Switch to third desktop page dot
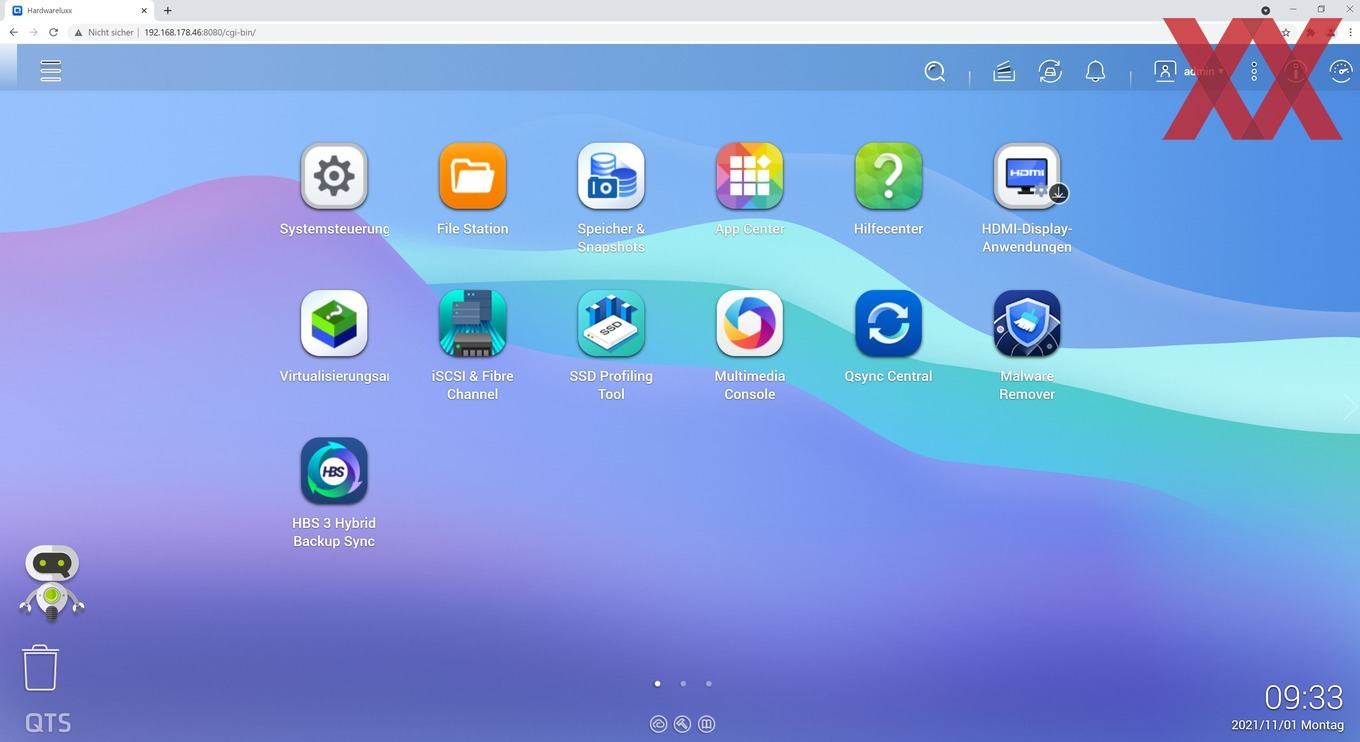This screenshot has height=742, width=1360. coord(709,684)
